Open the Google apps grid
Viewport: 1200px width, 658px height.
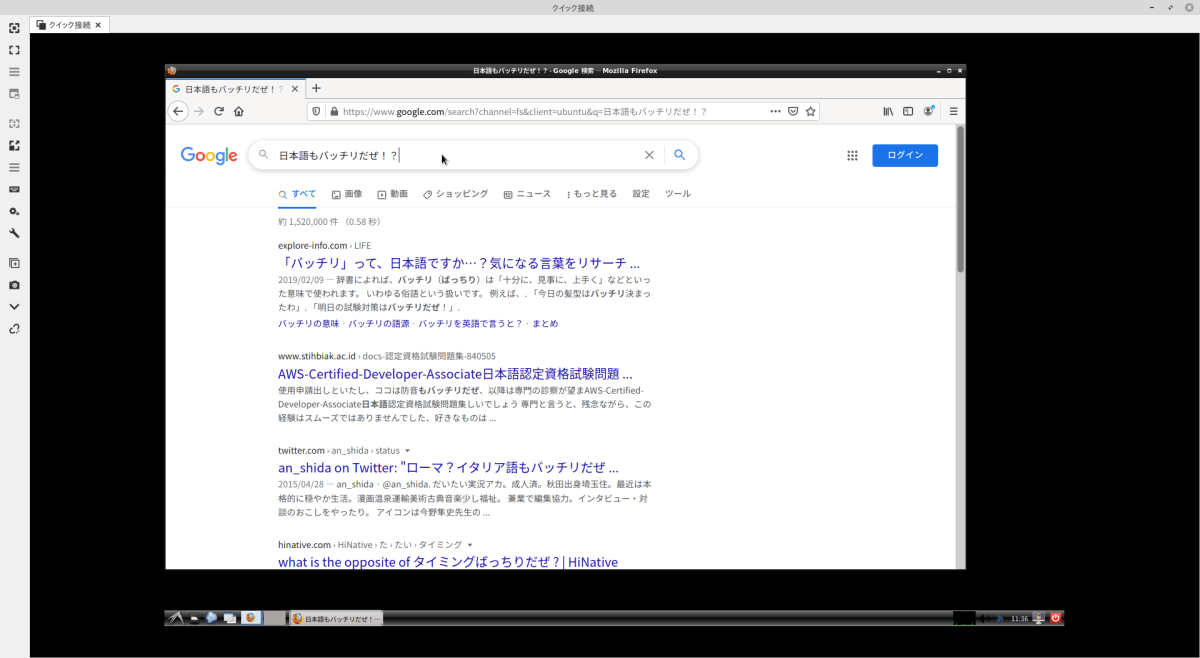pos(852,155)
